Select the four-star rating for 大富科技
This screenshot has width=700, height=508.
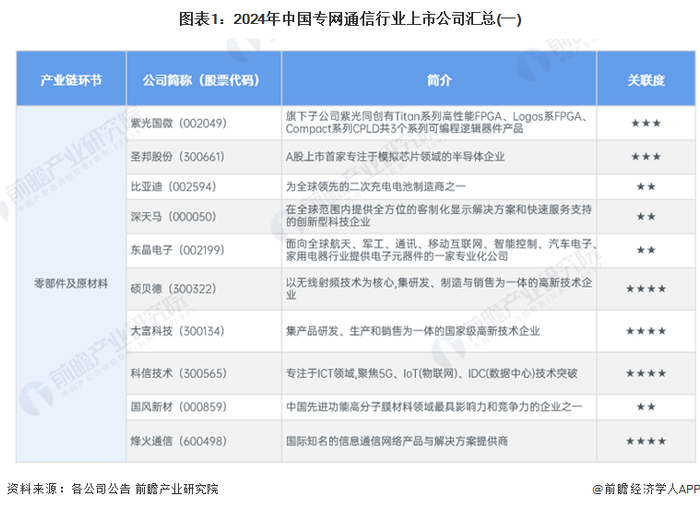[646, 331]
